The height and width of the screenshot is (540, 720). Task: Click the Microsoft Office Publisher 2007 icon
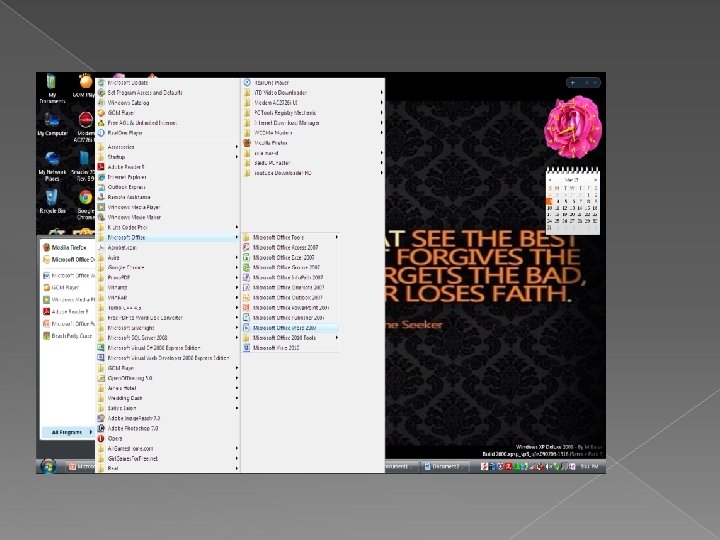pos(246,318)
